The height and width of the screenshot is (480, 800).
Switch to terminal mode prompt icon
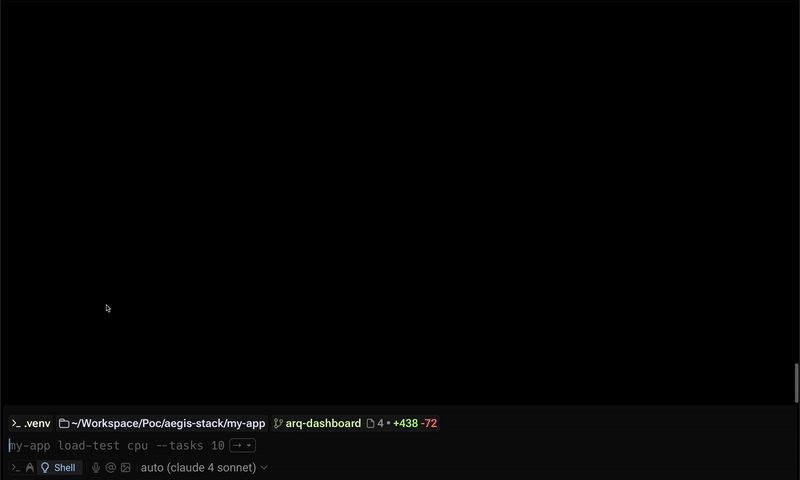tap(16, 468)
